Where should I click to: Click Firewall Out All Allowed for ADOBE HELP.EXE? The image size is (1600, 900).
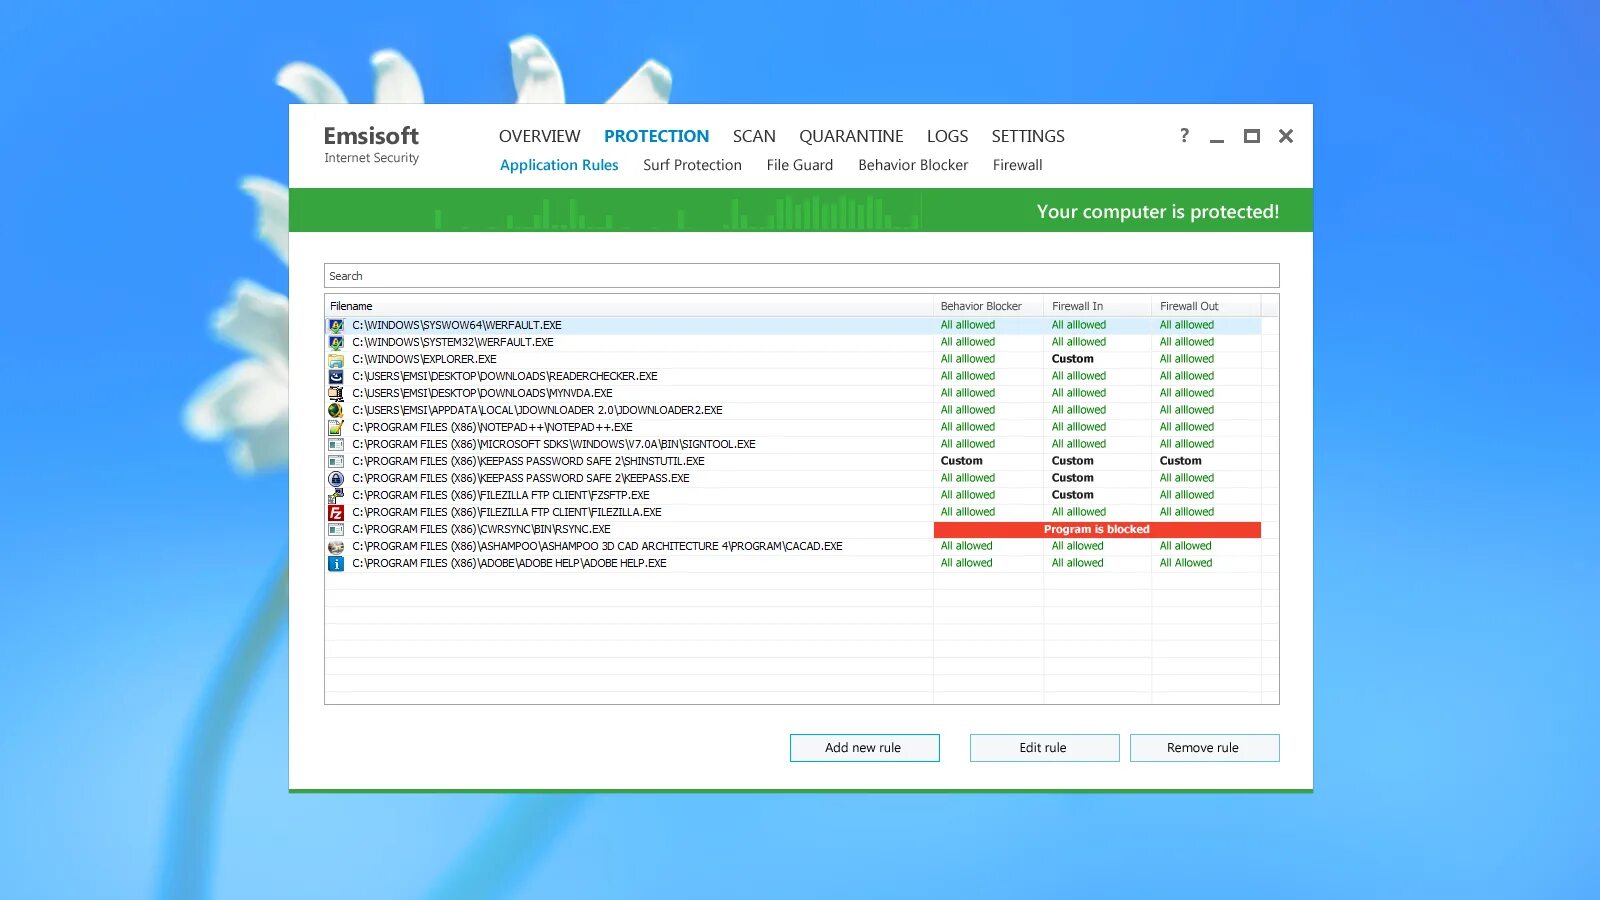point(1186,563)
